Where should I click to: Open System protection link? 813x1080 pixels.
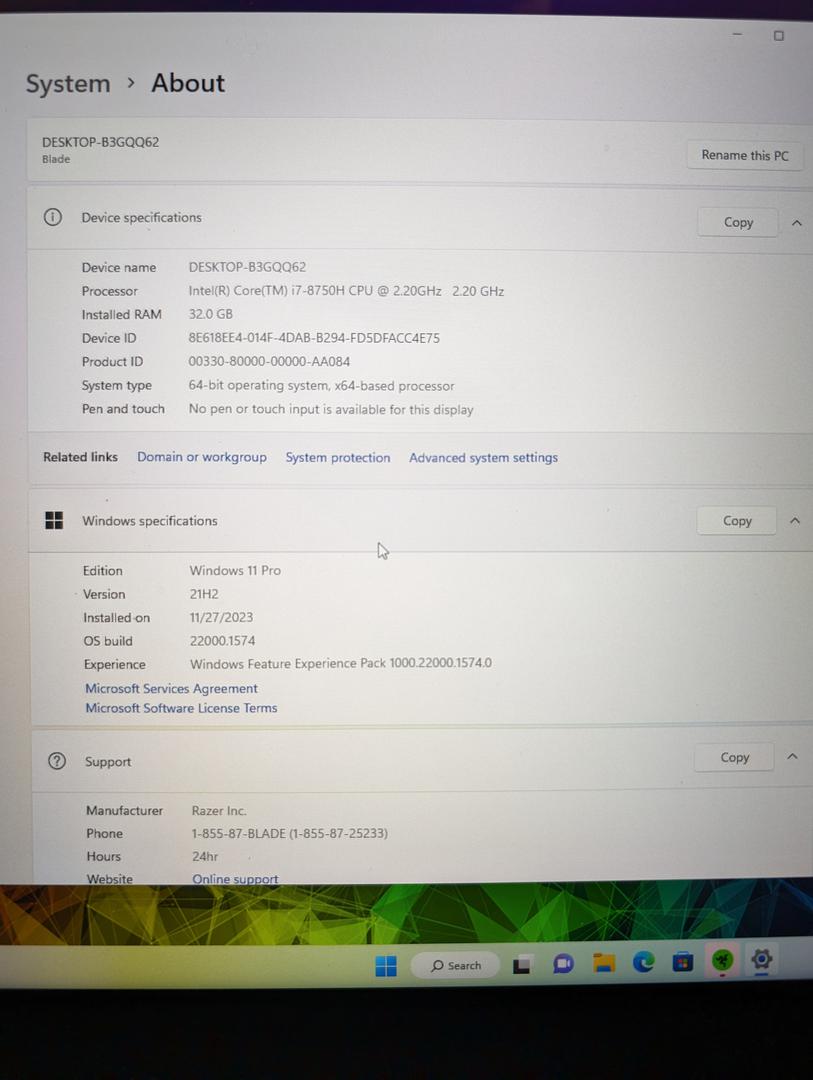[338, 457]
